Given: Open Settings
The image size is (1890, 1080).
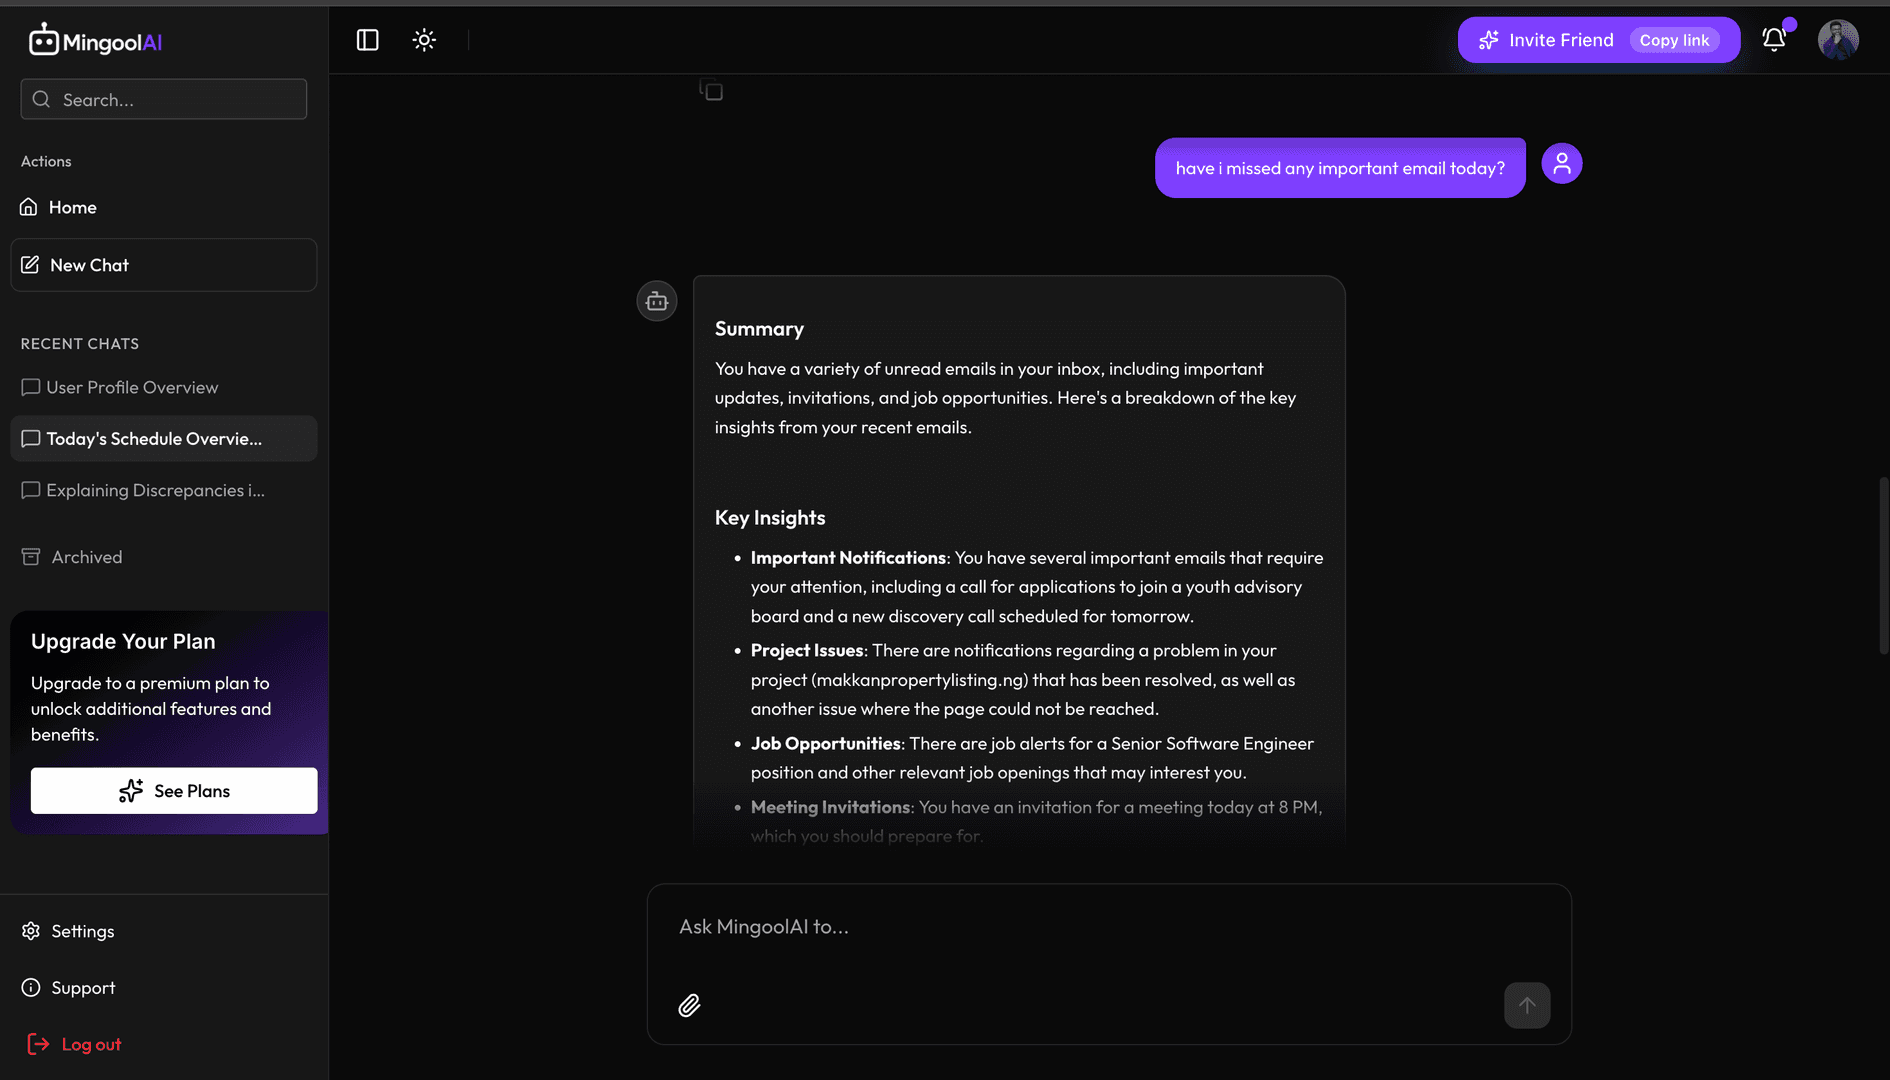Looking at the screenshot, I should (x=68, y=931).
